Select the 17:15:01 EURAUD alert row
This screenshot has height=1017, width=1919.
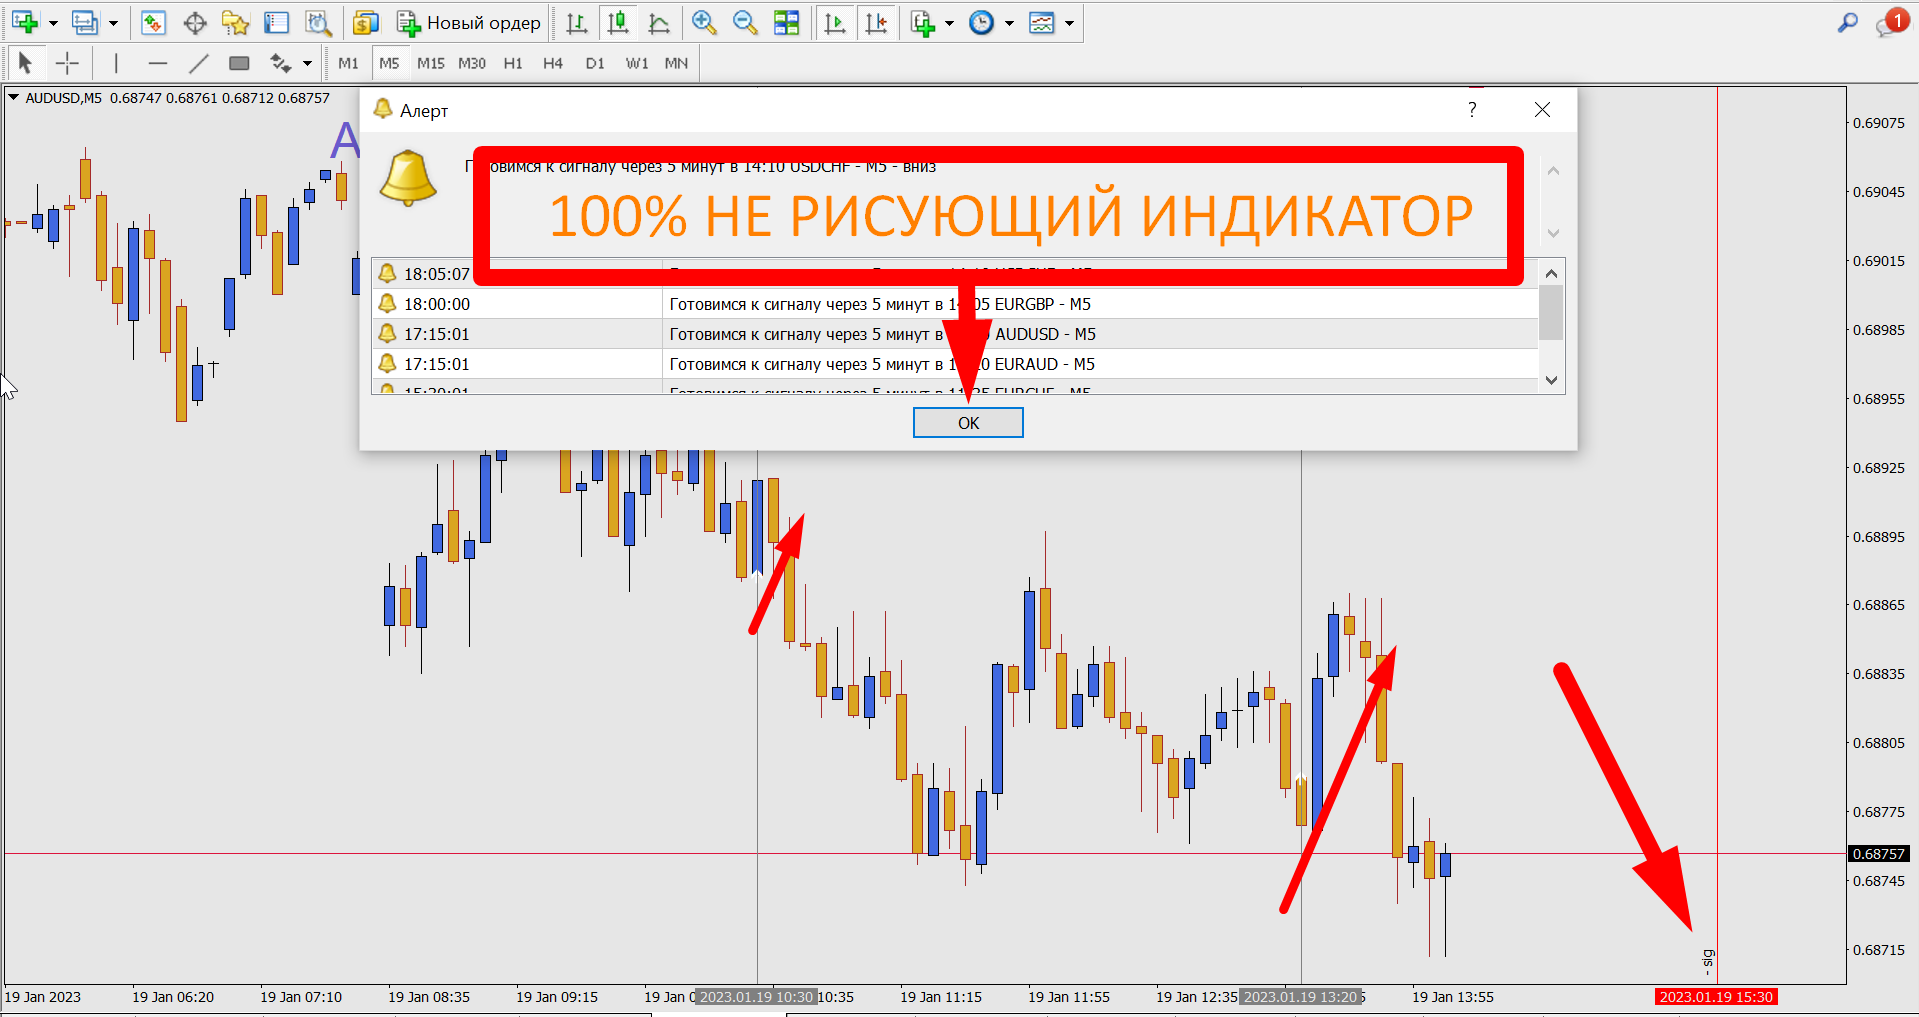pyautogui.click(x=954, y=364)
